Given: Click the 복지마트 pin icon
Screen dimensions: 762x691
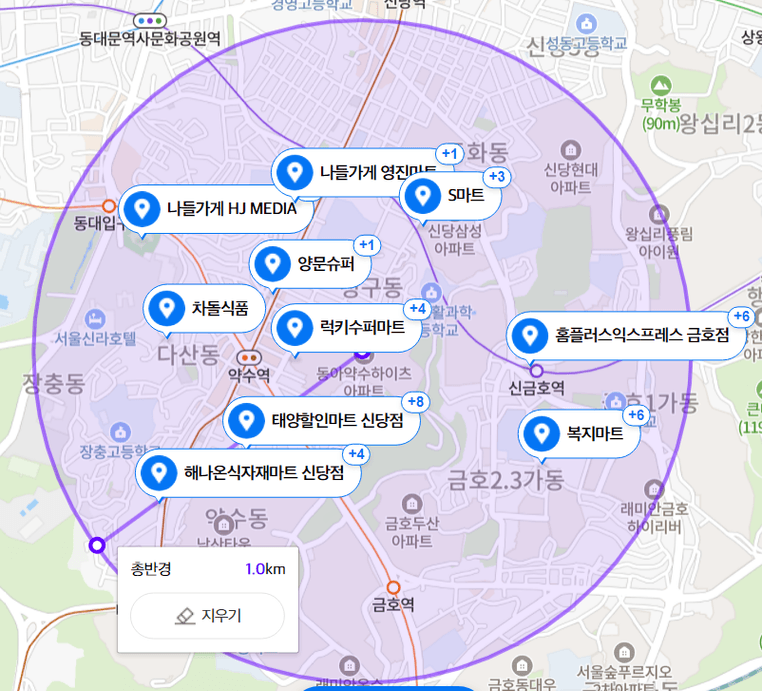Looking at the screenshot, I should click(541, 433).
